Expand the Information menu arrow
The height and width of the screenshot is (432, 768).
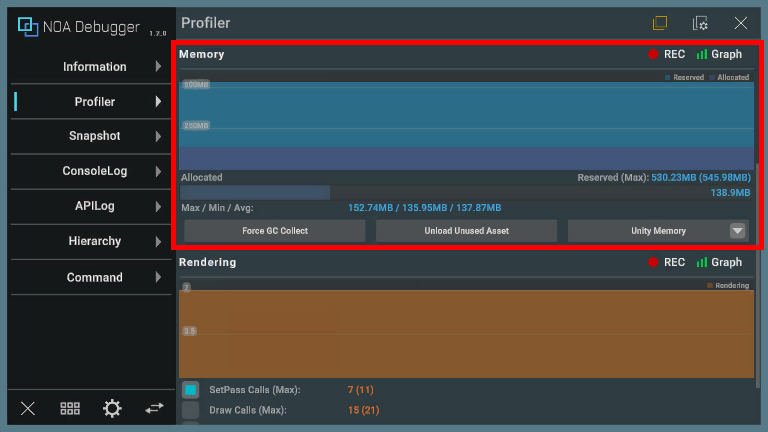158,67
